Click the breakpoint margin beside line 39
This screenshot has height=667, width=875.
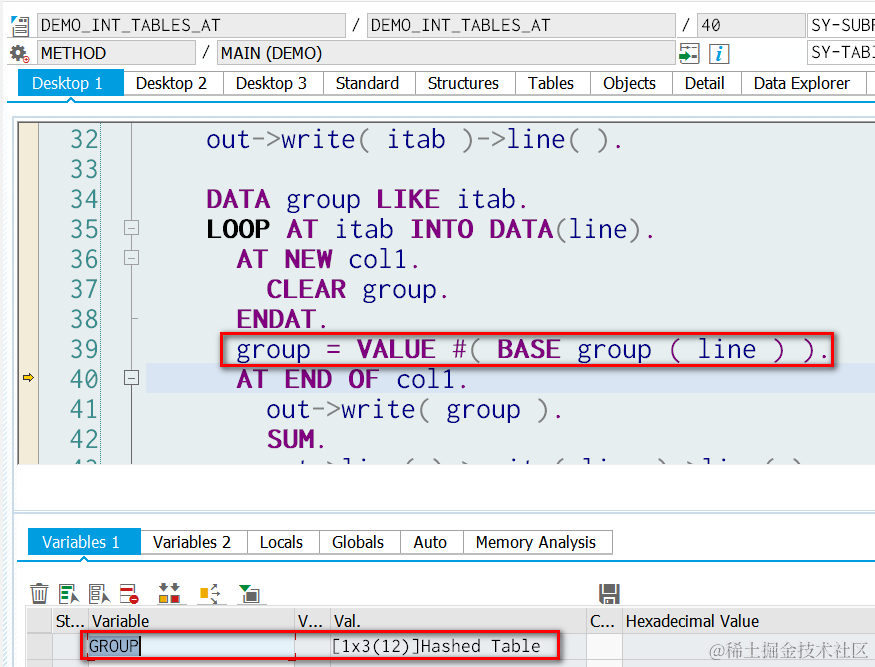tap(28, 350)
